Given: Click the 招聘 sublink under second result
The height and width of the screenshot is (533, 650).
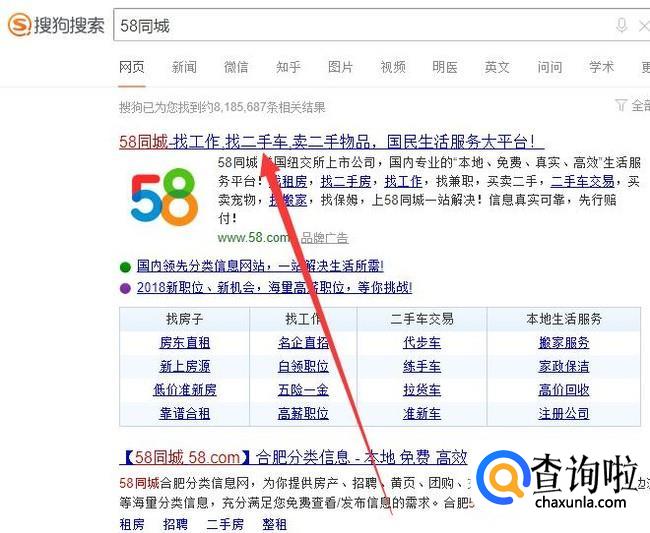Looking at the screenshot, I should pyautogui.click(x=175, y=524).
